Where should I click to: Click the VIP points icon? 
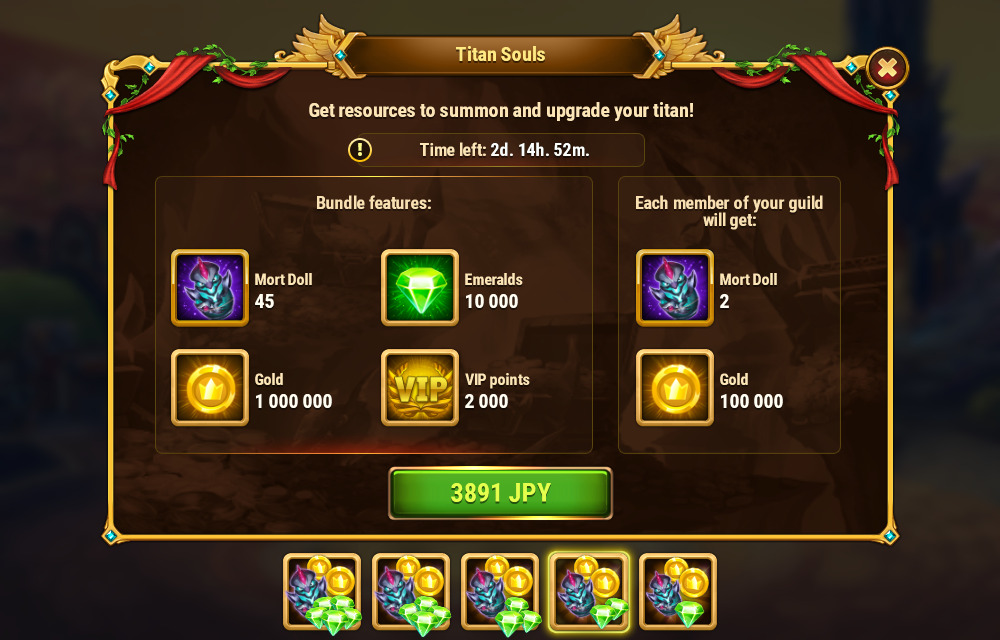click(420, 388)
